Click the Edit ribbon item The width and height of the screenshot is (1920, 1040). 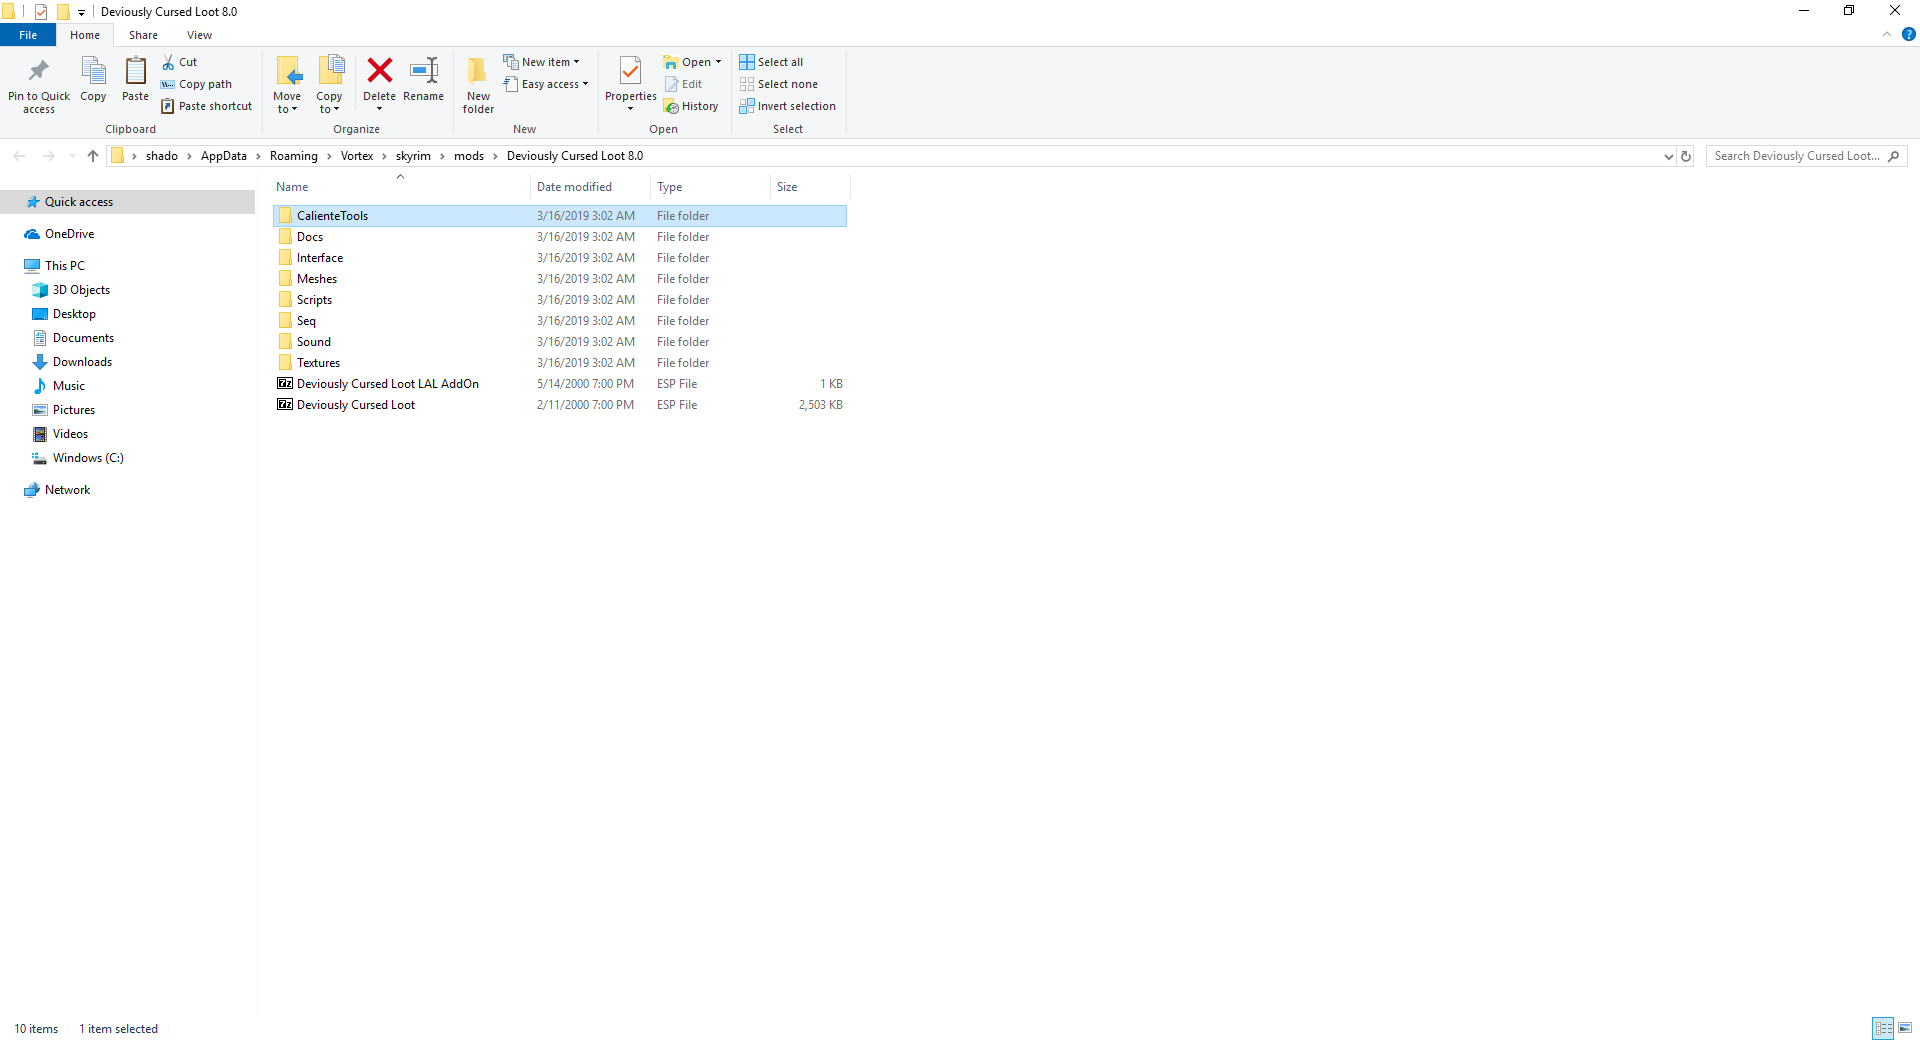click(x=684, y=84)
